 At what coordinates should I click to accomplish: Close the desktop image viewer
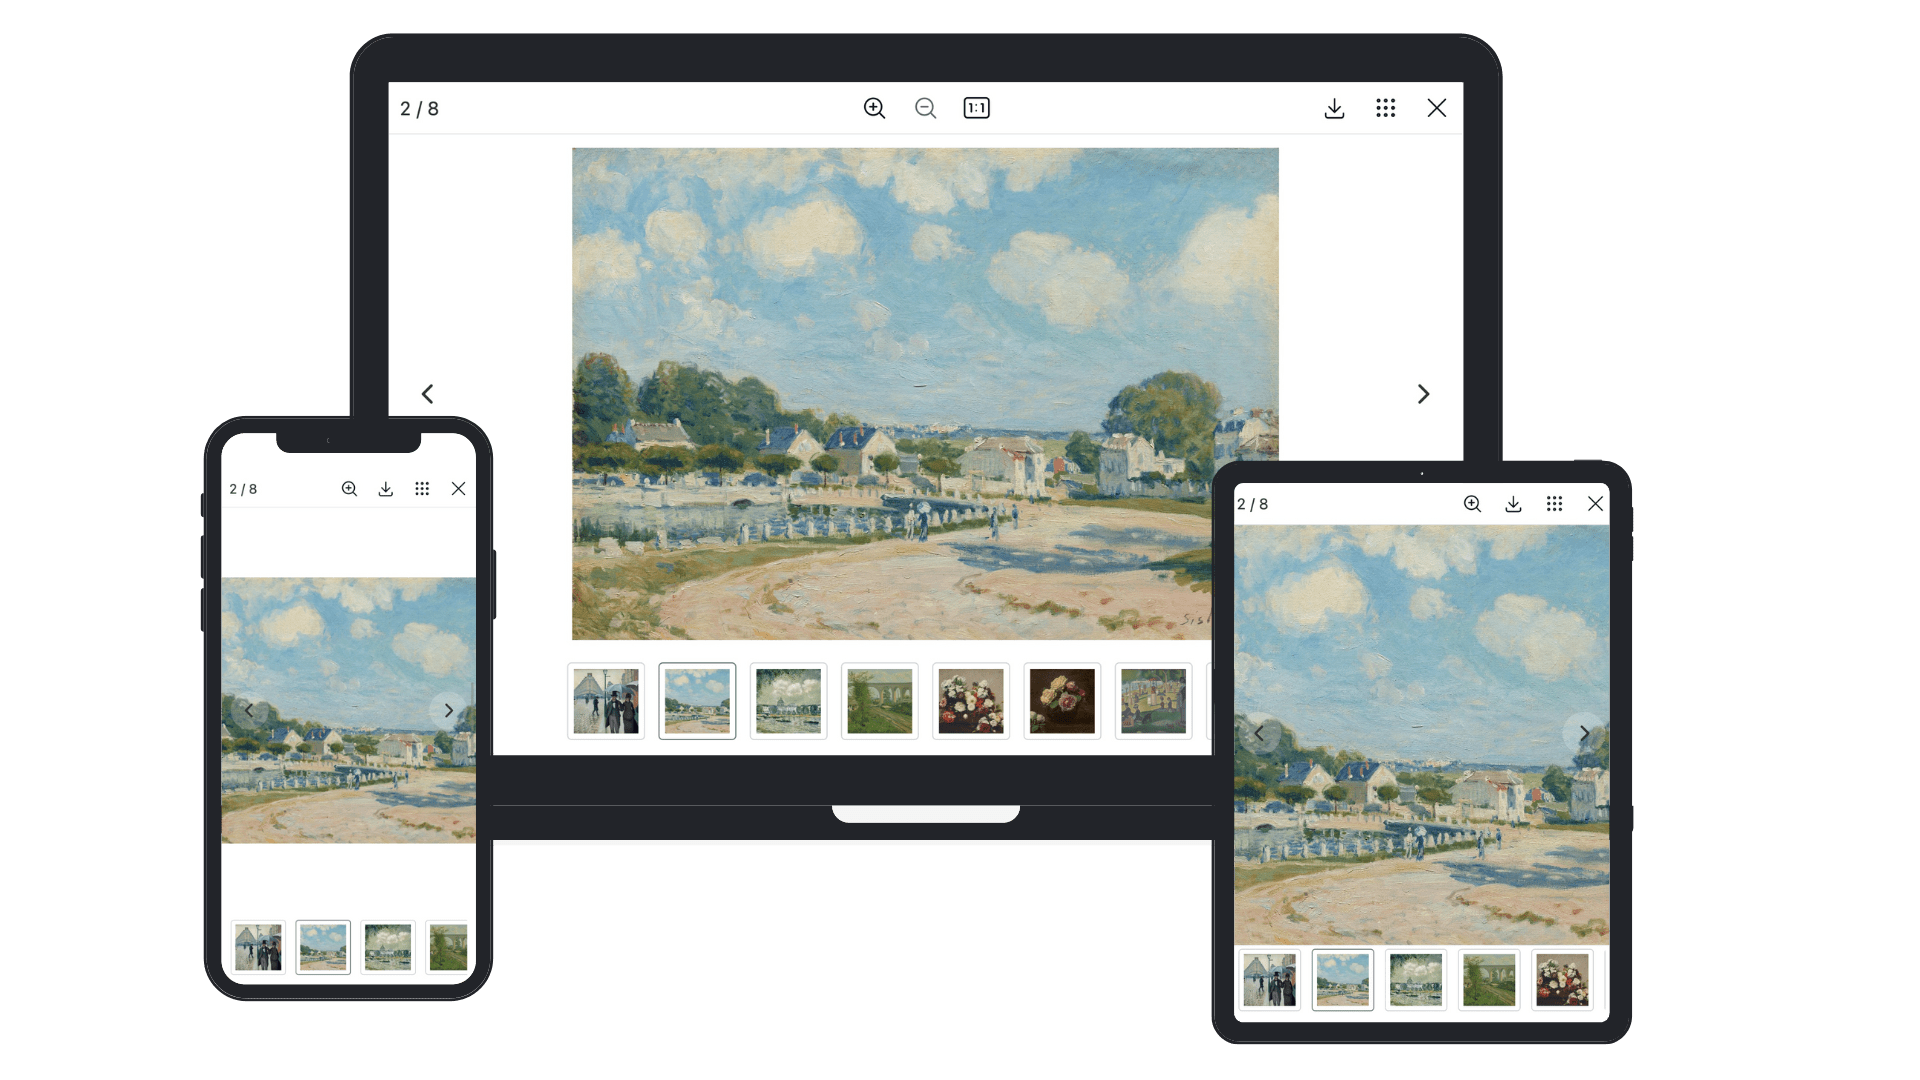coord(1437,108)
